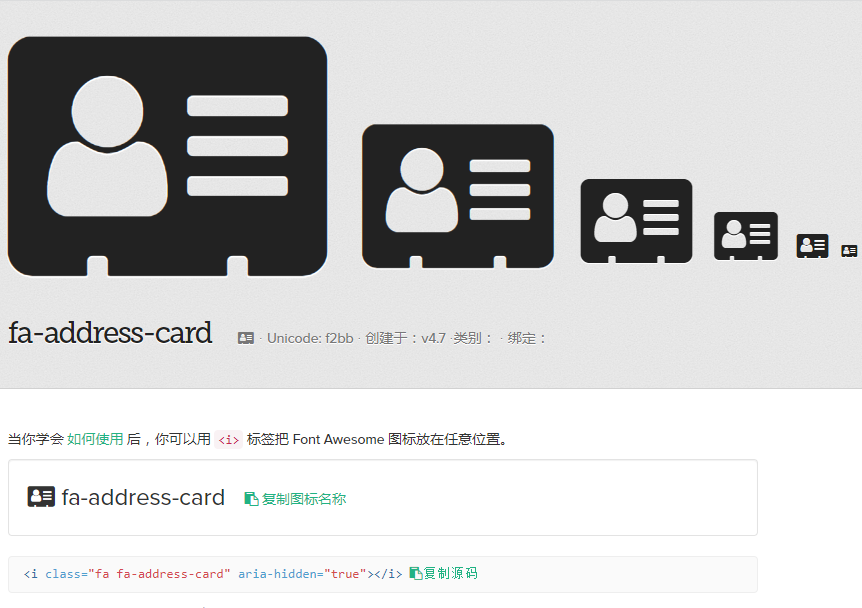
Task: Click the fa-address-card page heading
Action: click(110, 333)
